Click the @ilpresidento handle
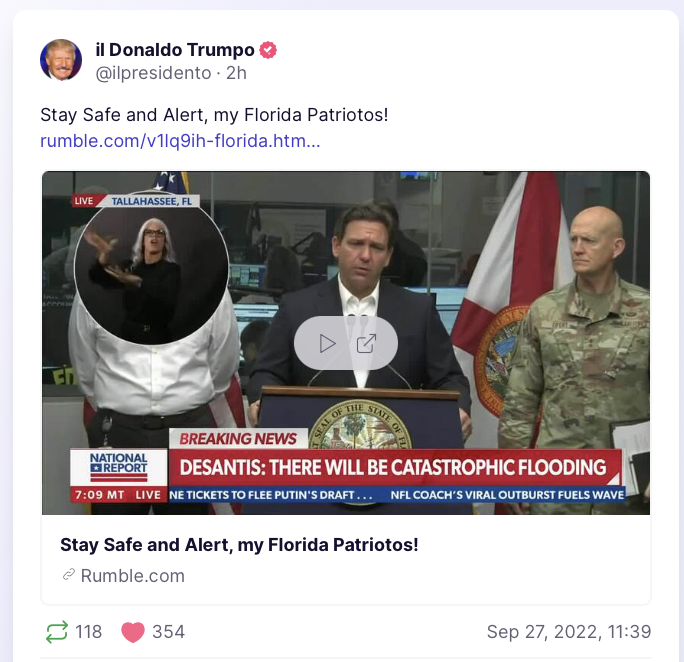 153,73
